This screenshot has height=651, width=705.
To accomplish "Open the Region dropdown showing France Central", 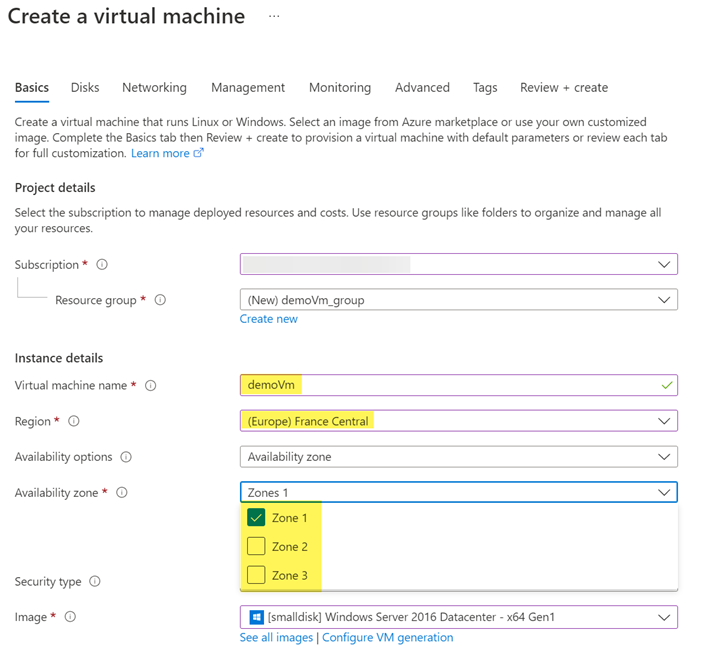I will pyautogui.click(x=459, y=421).
